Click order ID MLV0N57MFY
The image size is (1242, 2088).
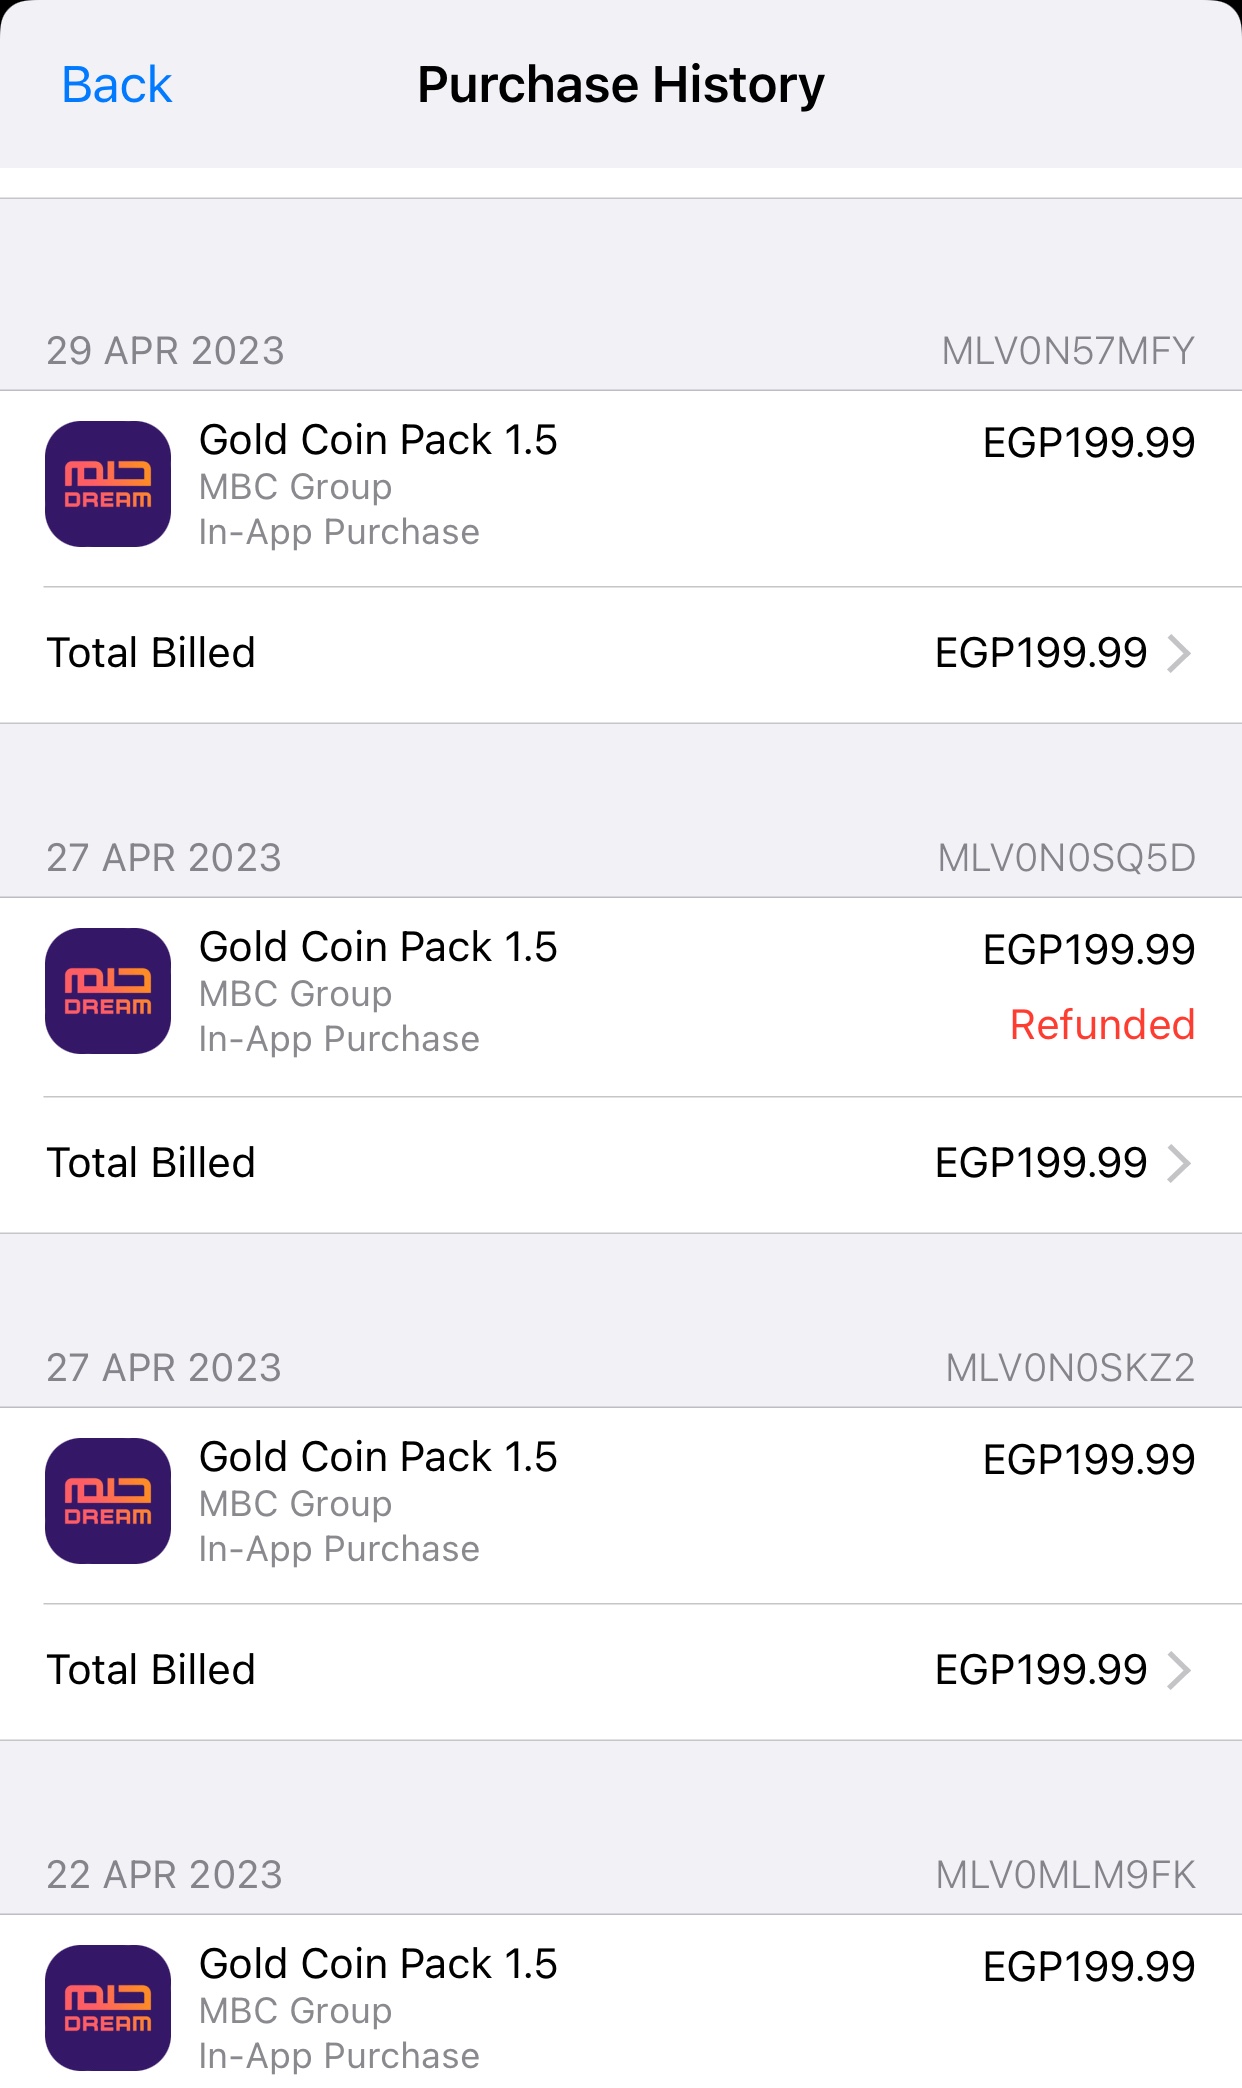point(1068,351)
